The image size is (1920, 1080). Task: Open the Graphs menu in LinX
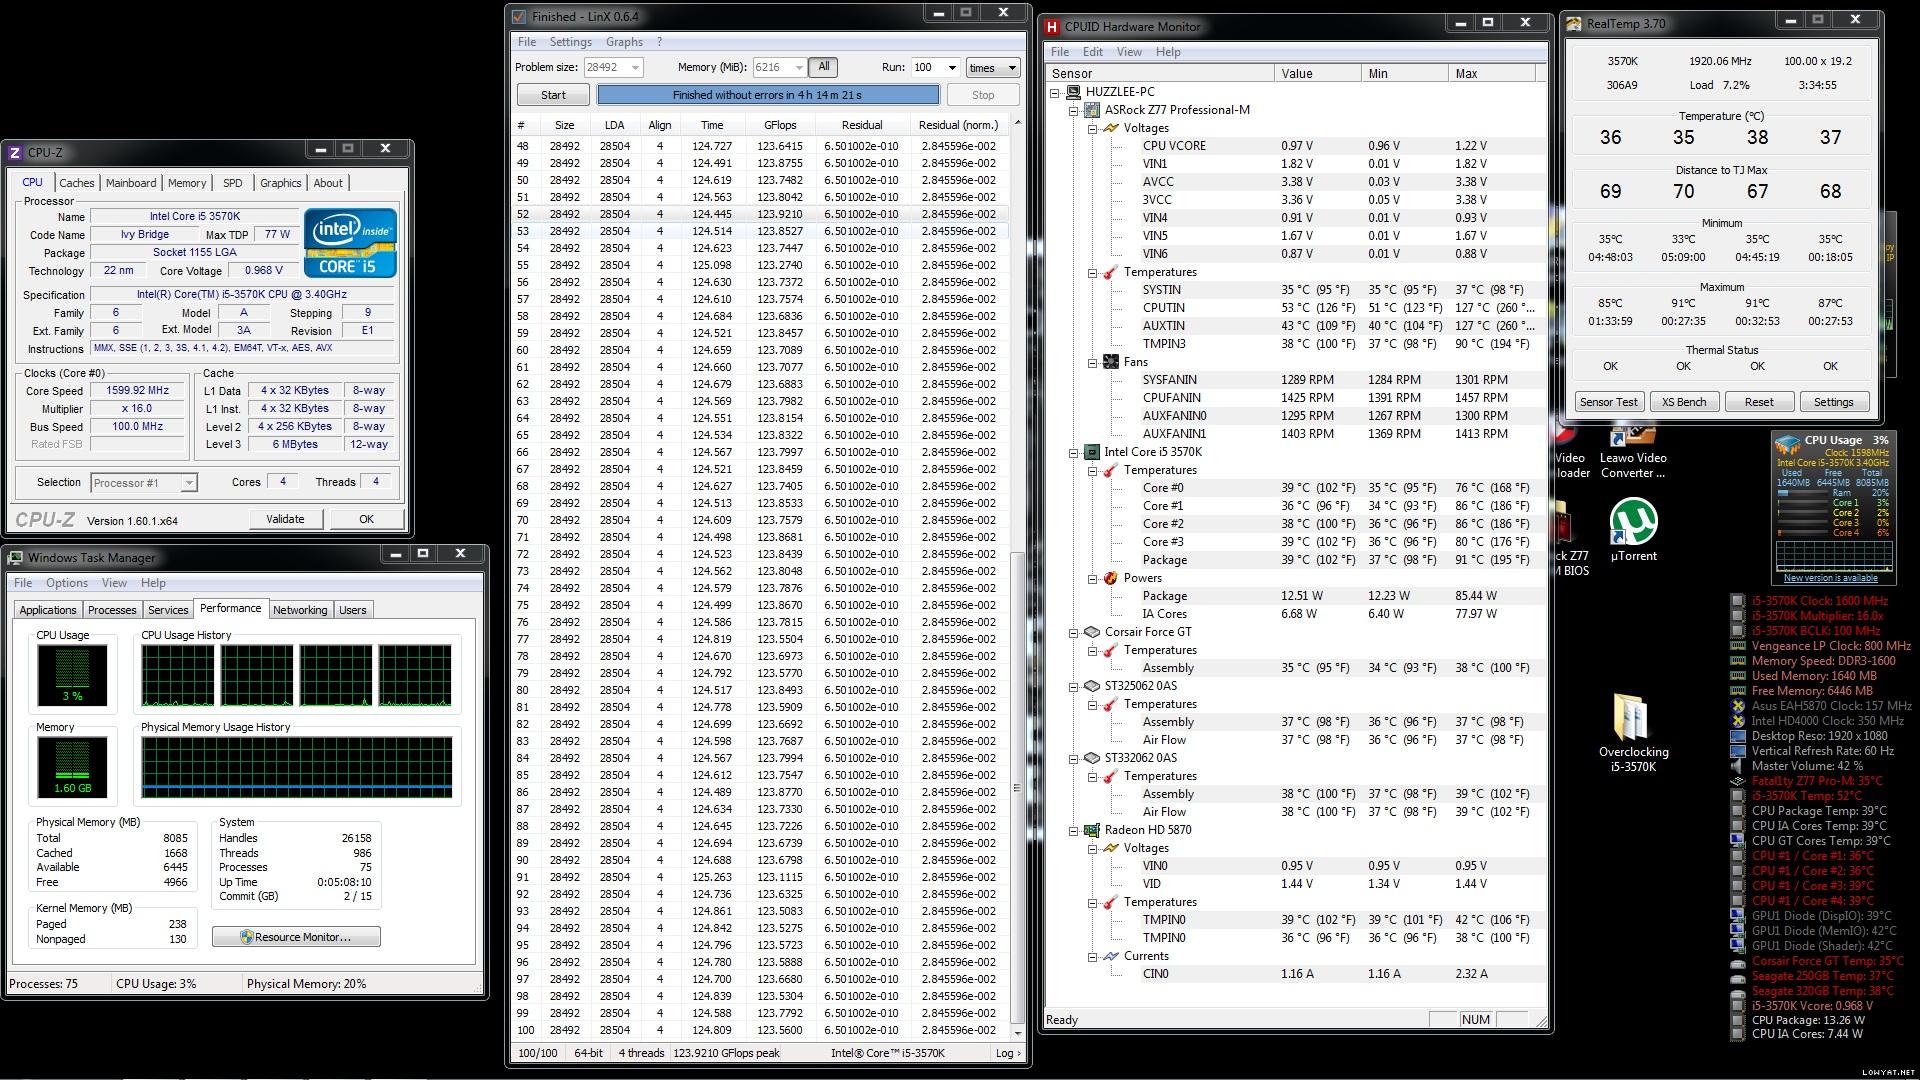coord(624,42)
